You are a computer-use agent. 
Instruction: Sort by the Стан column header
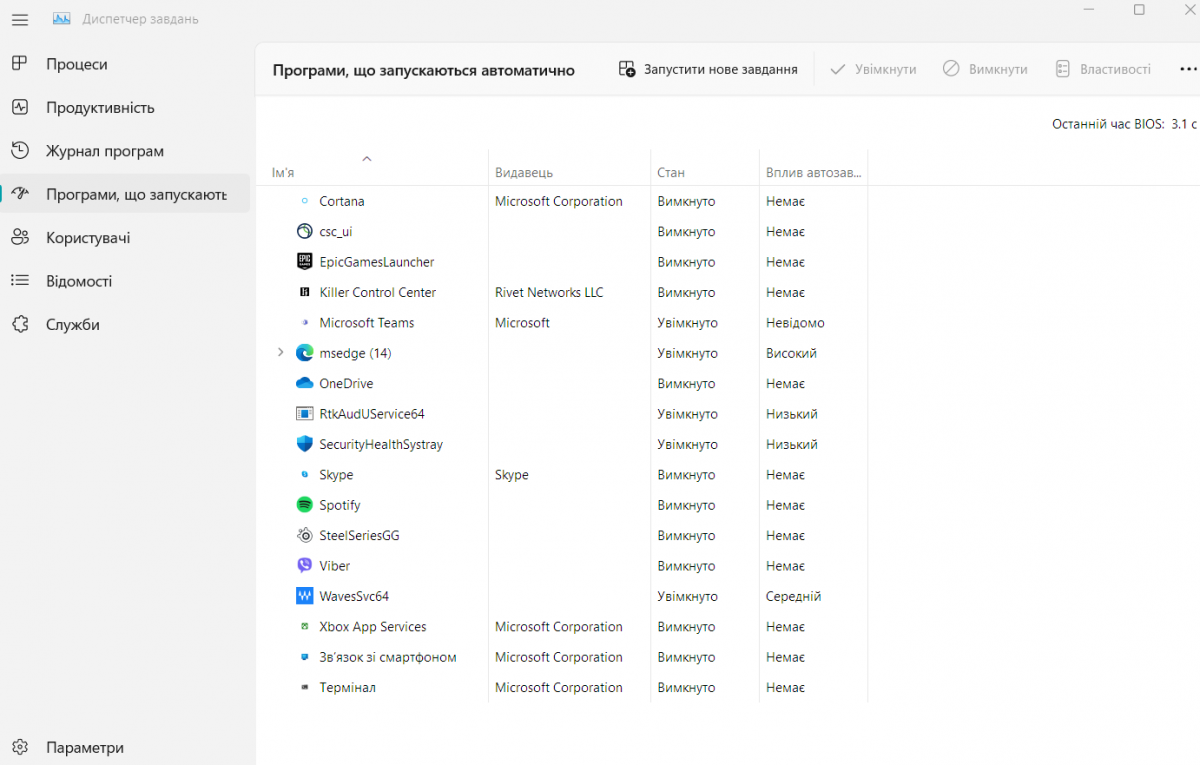point(671,173)
